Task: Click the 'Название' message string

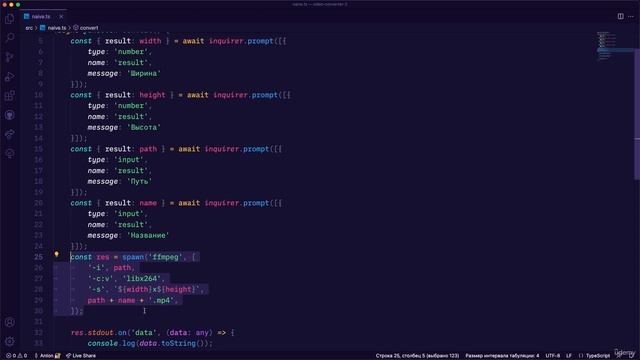Action: pos(148,236)
